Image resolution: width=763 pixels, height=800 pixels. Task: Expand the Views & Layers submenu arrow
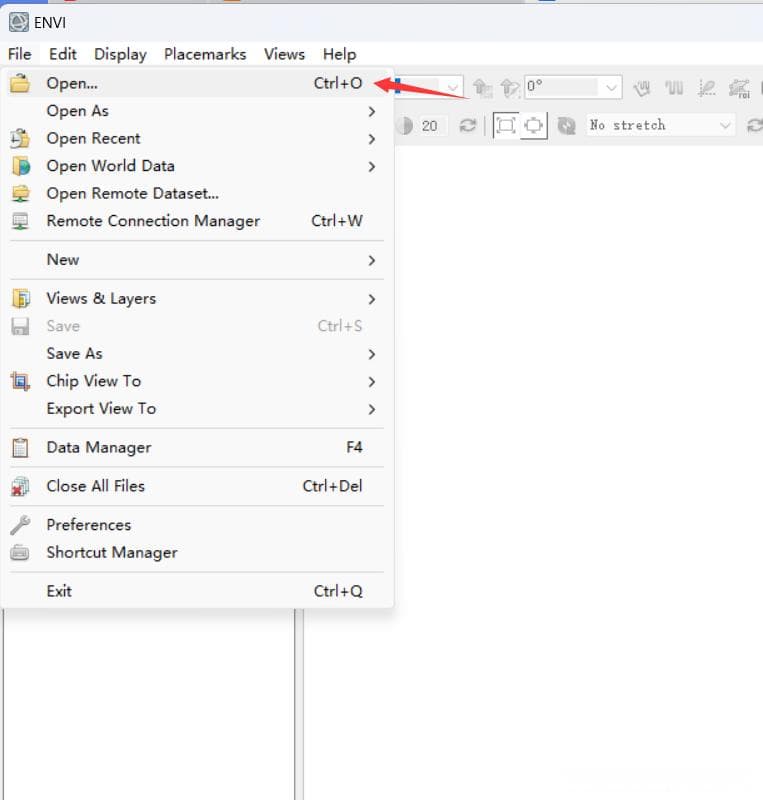(372, 299)
